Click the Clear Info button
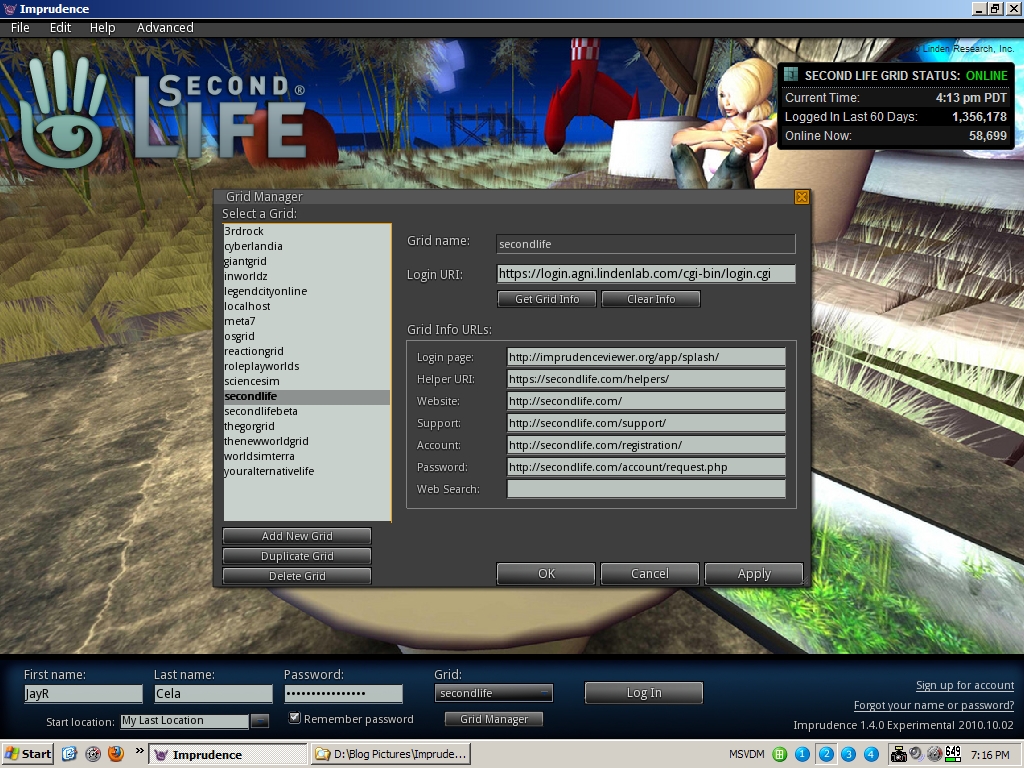Viewport: 1024px width, 768px height. [x=650, y=299]
